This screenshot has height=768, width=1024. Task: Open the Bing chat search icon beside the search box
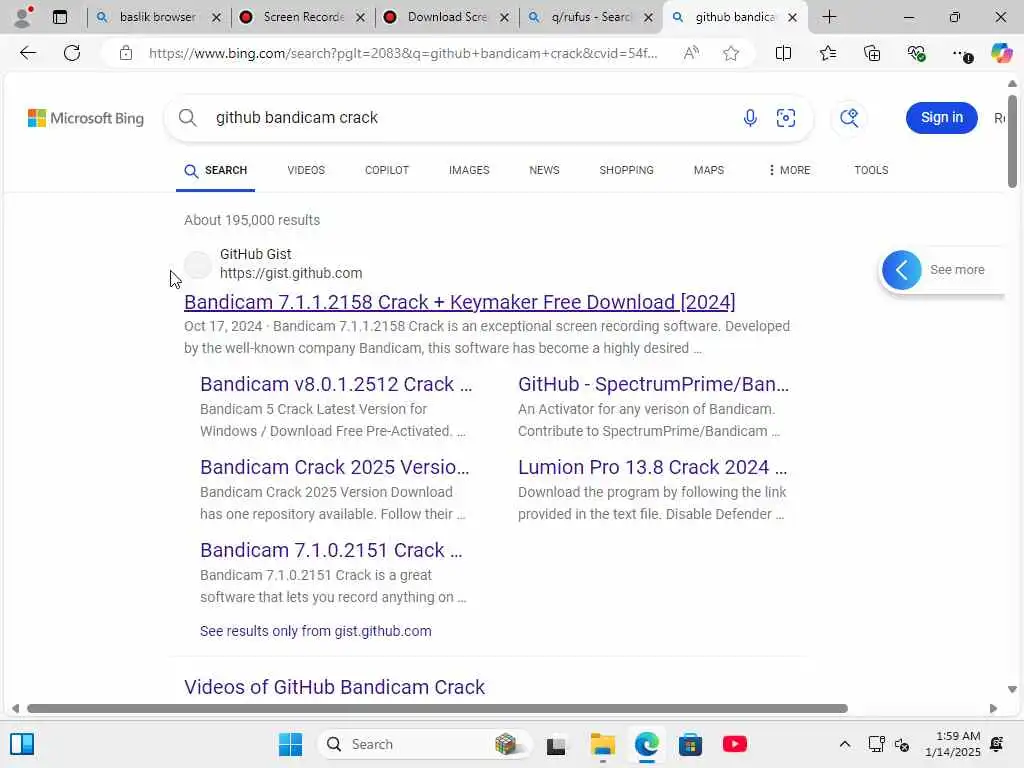[x=849, y=118]
